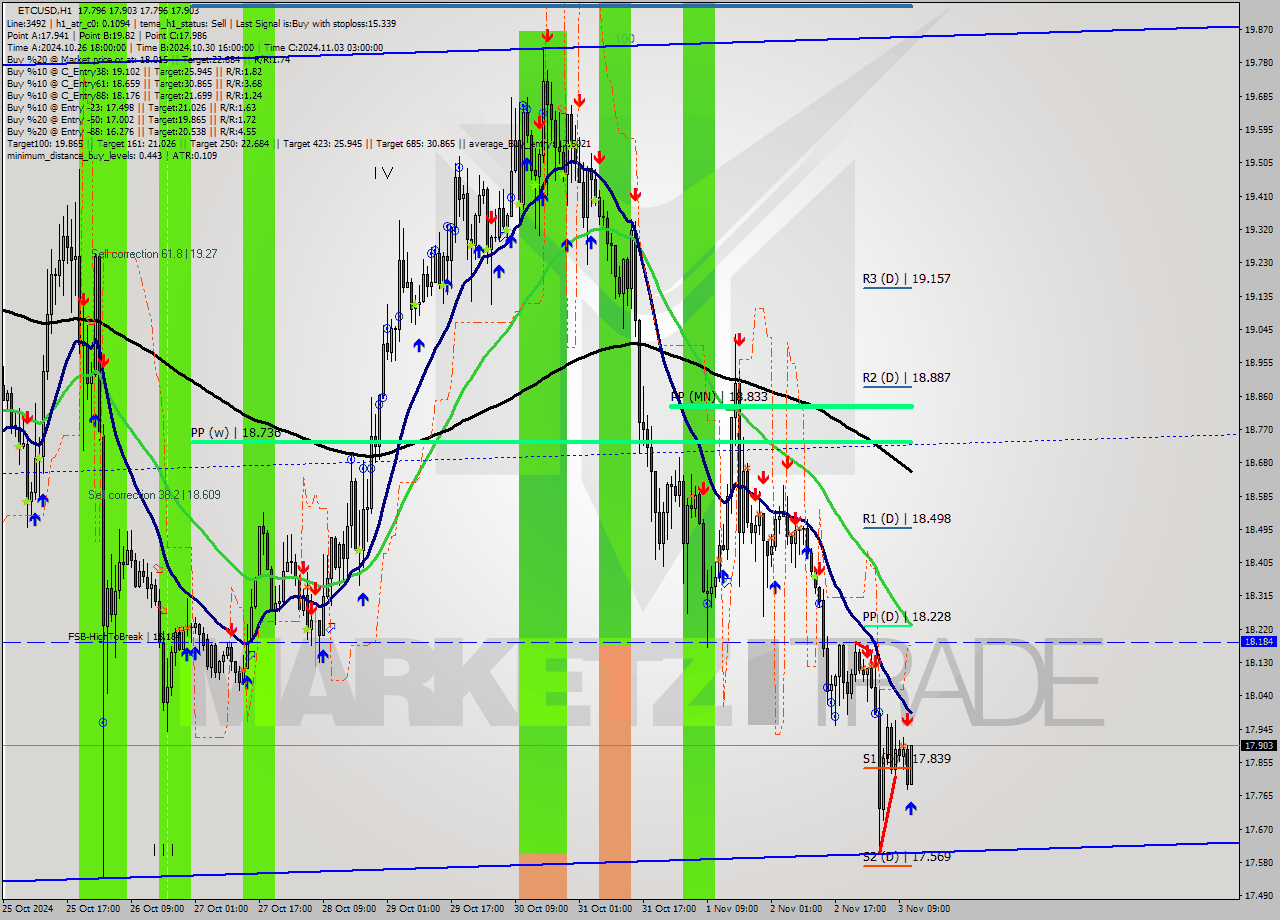The image size is (1280, 920).
Task: Select the 'I I I' wave label
Action: pos(164,850)
